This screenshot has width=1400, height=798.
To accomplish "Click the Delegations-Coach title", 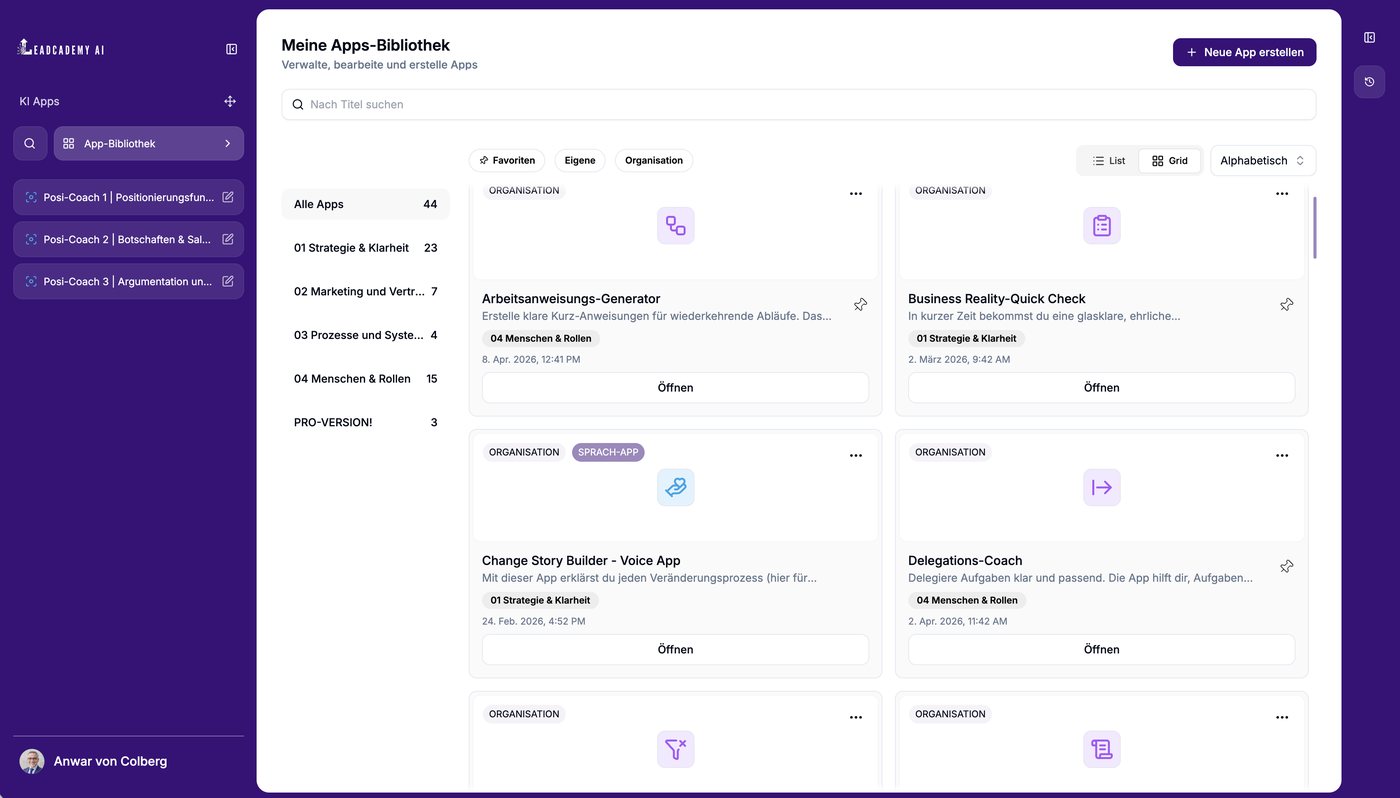I will pyautogui.click(x=965, y=561).
